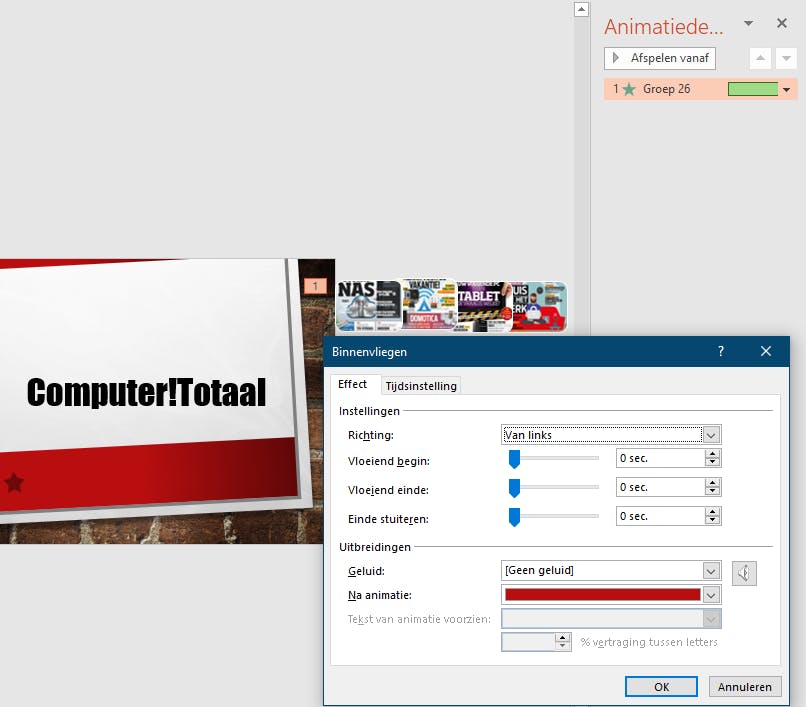Viewport: 806px width, 707px height.
Task: Click the animation number 1 tag on slide
Action: pyautogui.click(x=315, y=286)
